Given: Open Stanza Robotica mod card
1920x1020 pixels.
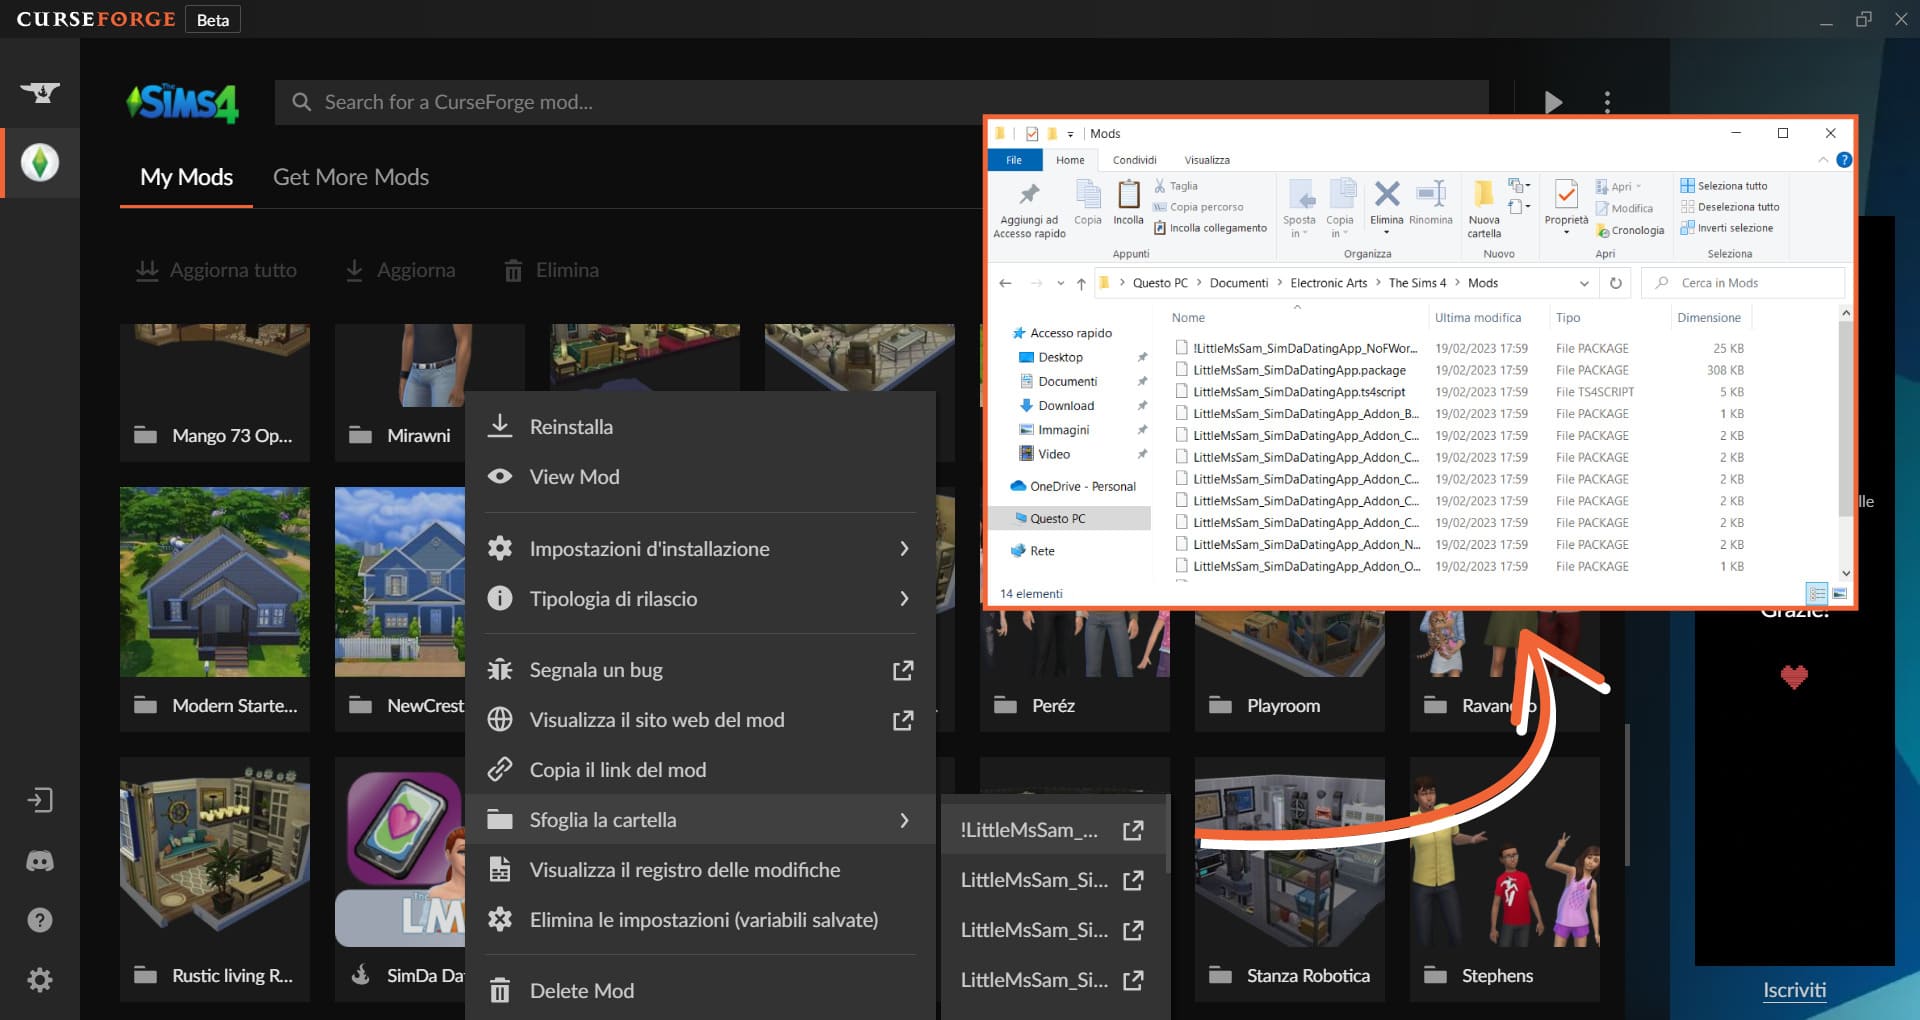Looking at the screenshot, I should 1290,879.
